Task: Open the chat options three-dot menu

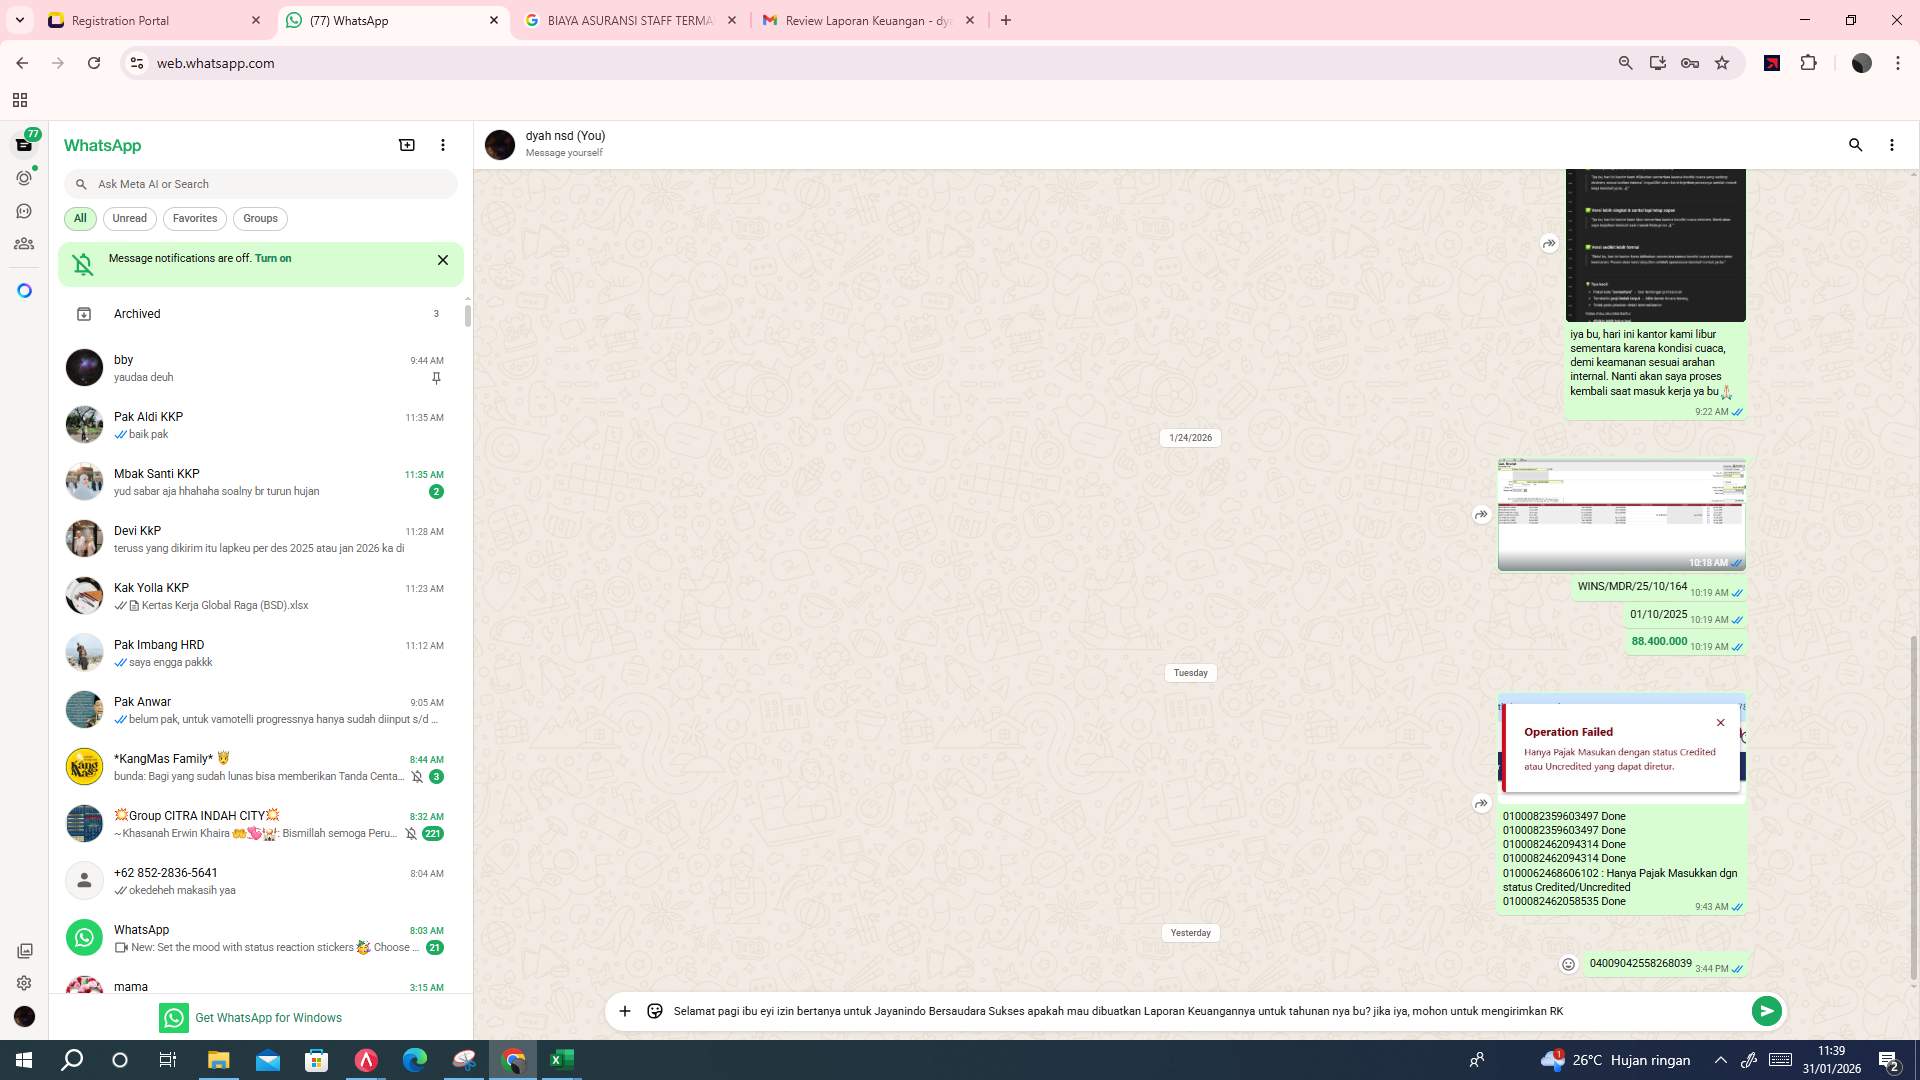Action: [x=1891, y=145]
